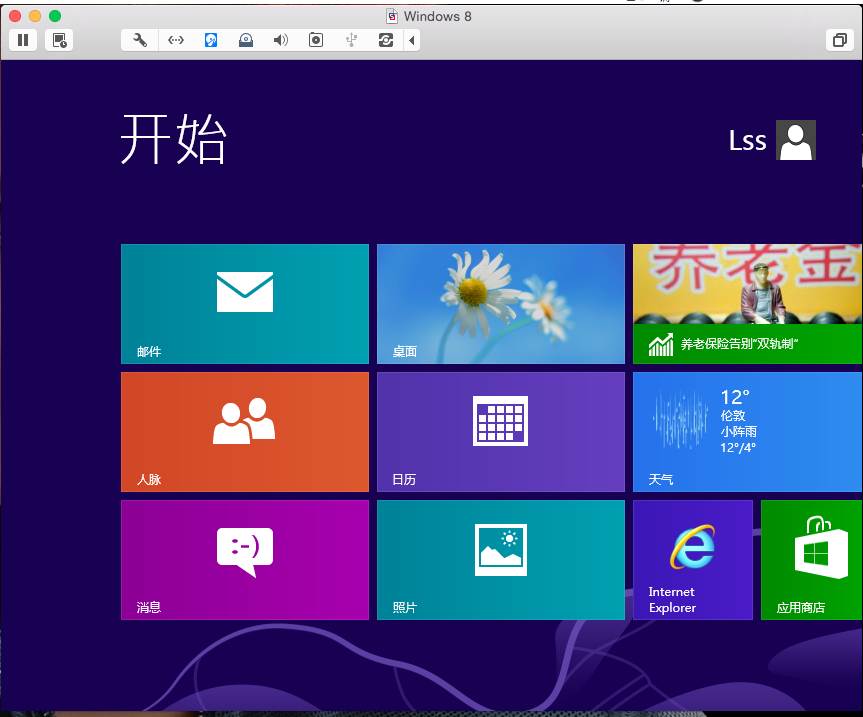Open the 消息 messaging tile
This screenshot has width=863, height=717.
[245, 560]
